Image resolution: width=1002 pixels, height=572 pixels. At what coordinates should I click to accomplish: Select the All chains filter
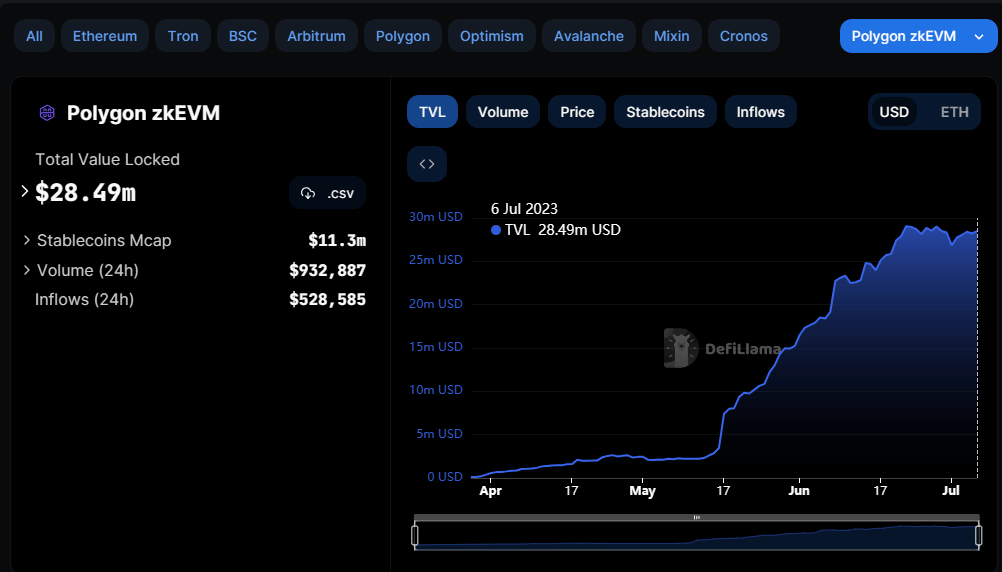pyautogui.click(x=35, y=36)
